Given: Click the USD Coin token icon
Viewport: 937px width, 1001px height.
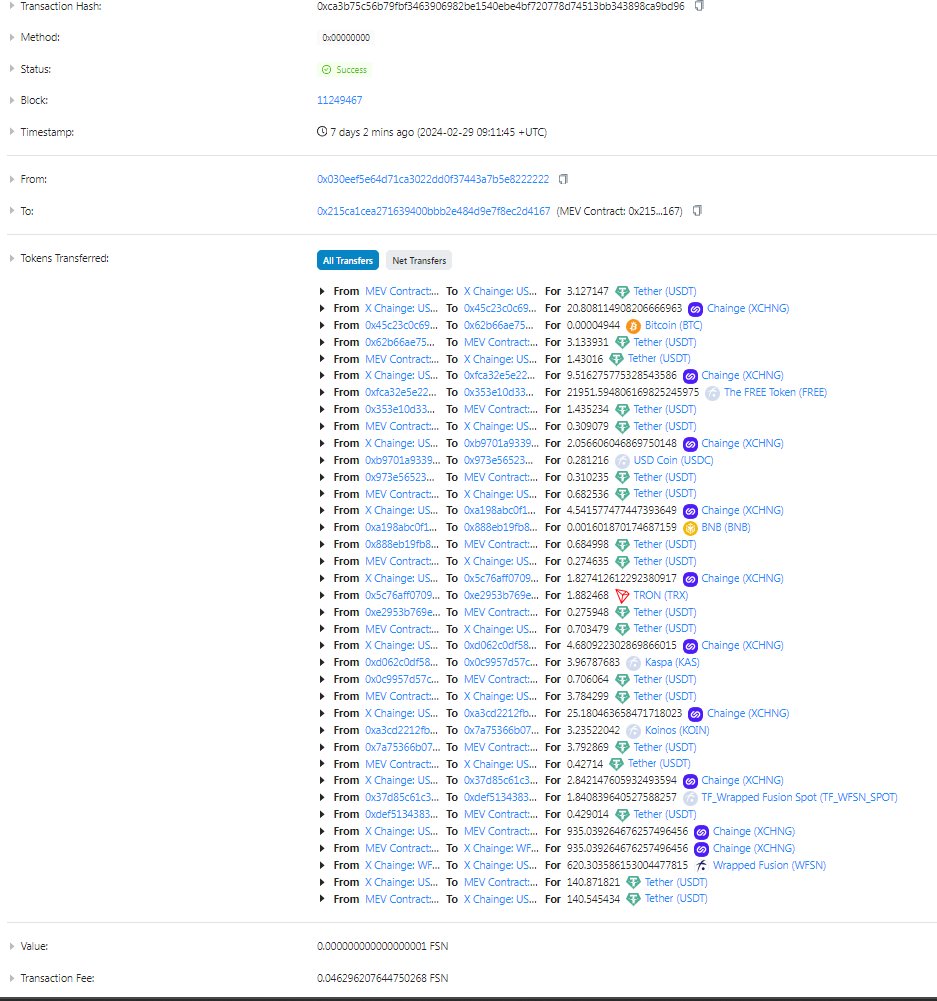Looking at the screenshot, I should pyautogui.click(x=622, y=461).
